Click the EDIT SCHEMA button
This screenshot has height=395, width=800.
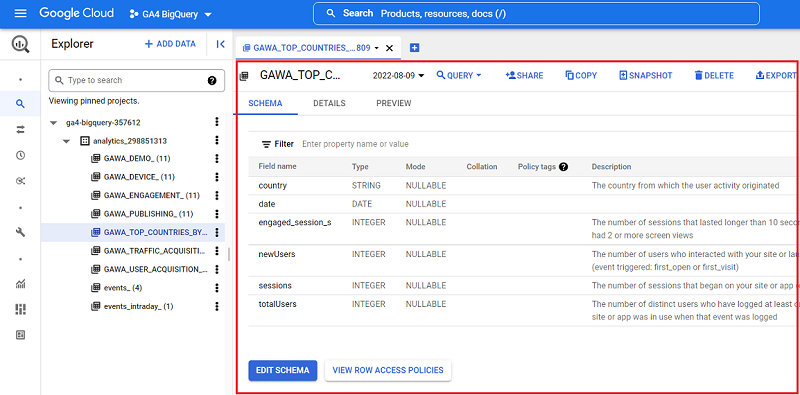point(283,370)
